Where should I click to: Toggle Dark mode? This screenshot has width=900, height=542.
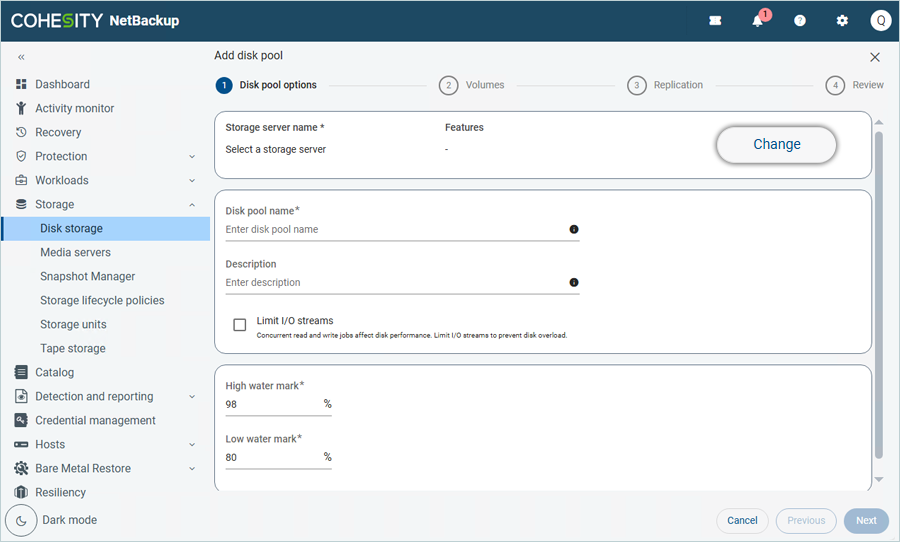pyautogui.click(x=21, y=520)
